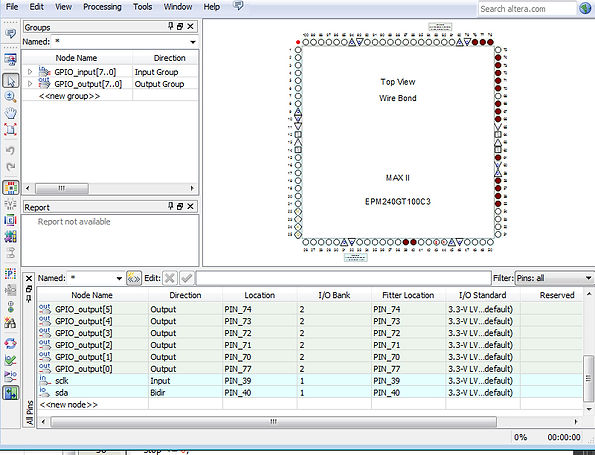
Task: Sort by Direction column header
Action: (185, 295)
